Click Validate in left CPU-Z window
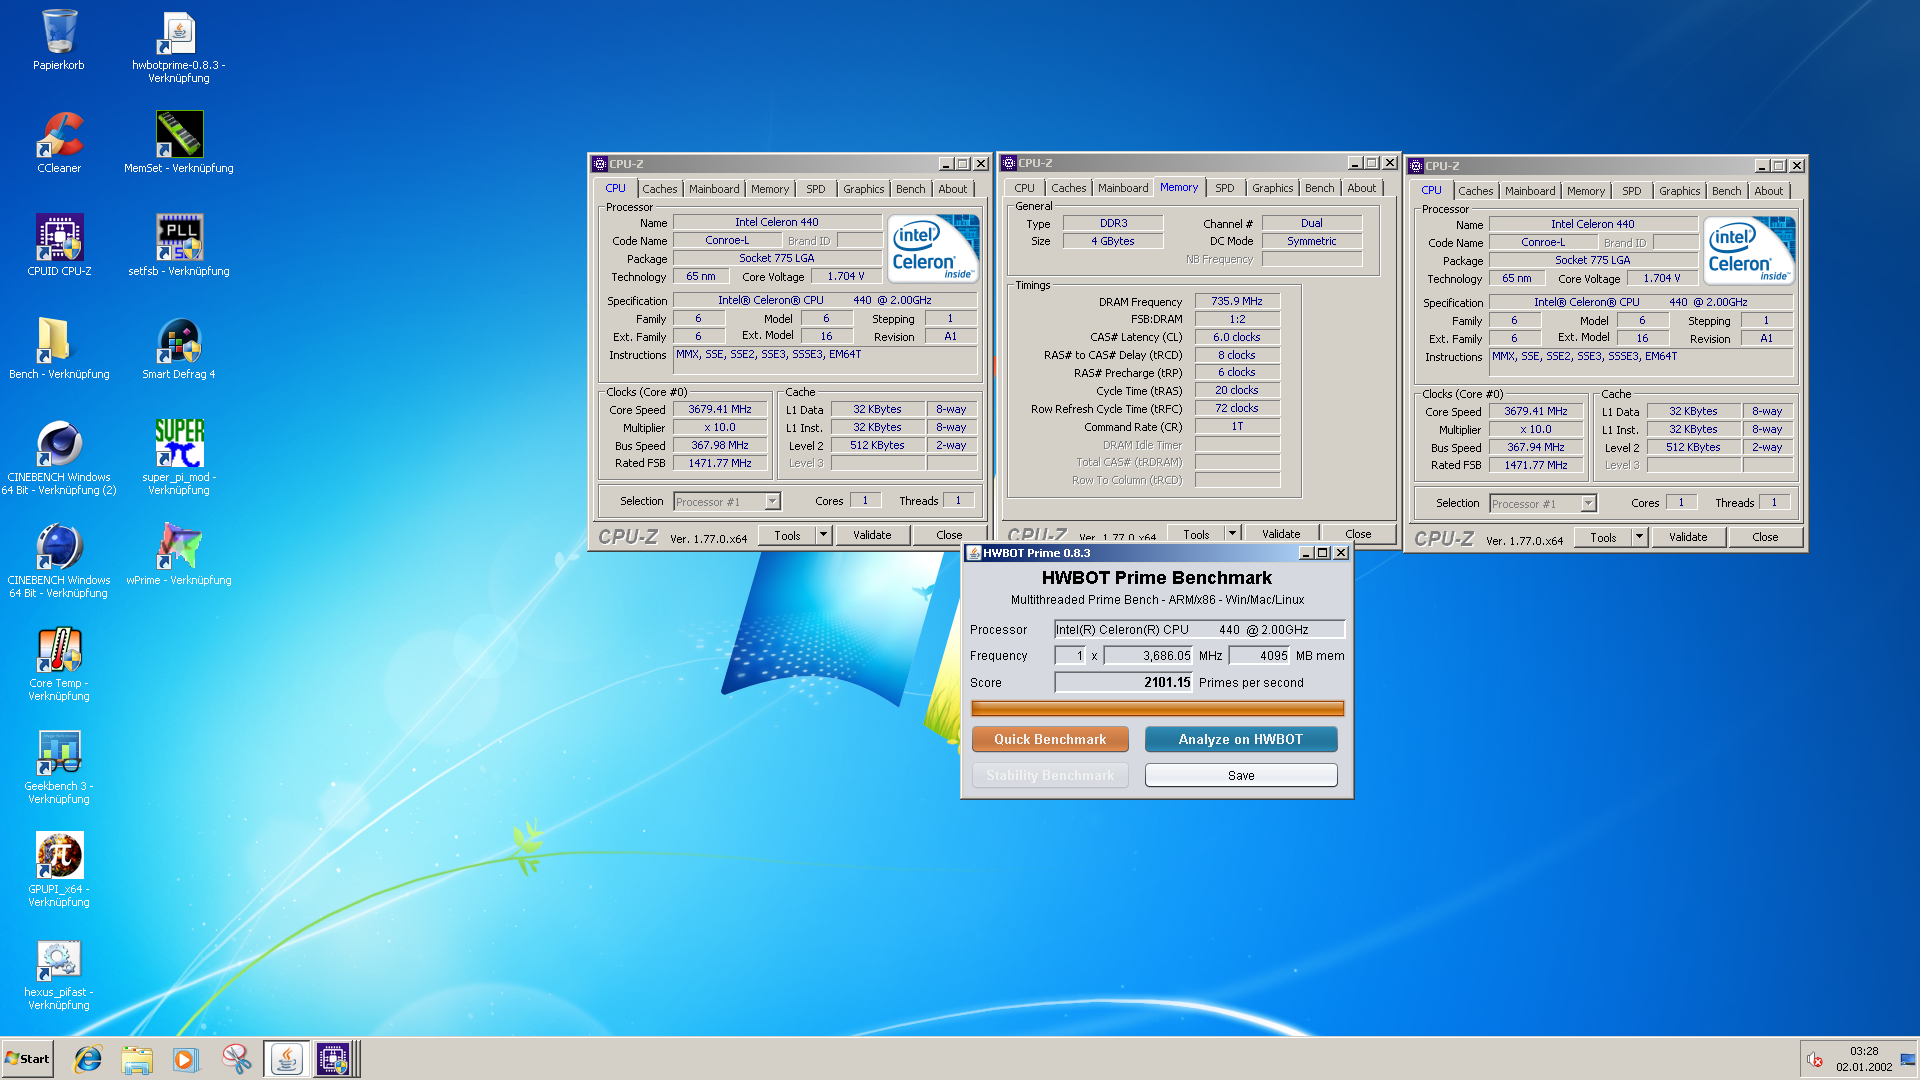The image size is (1920, 1080). 872,536
